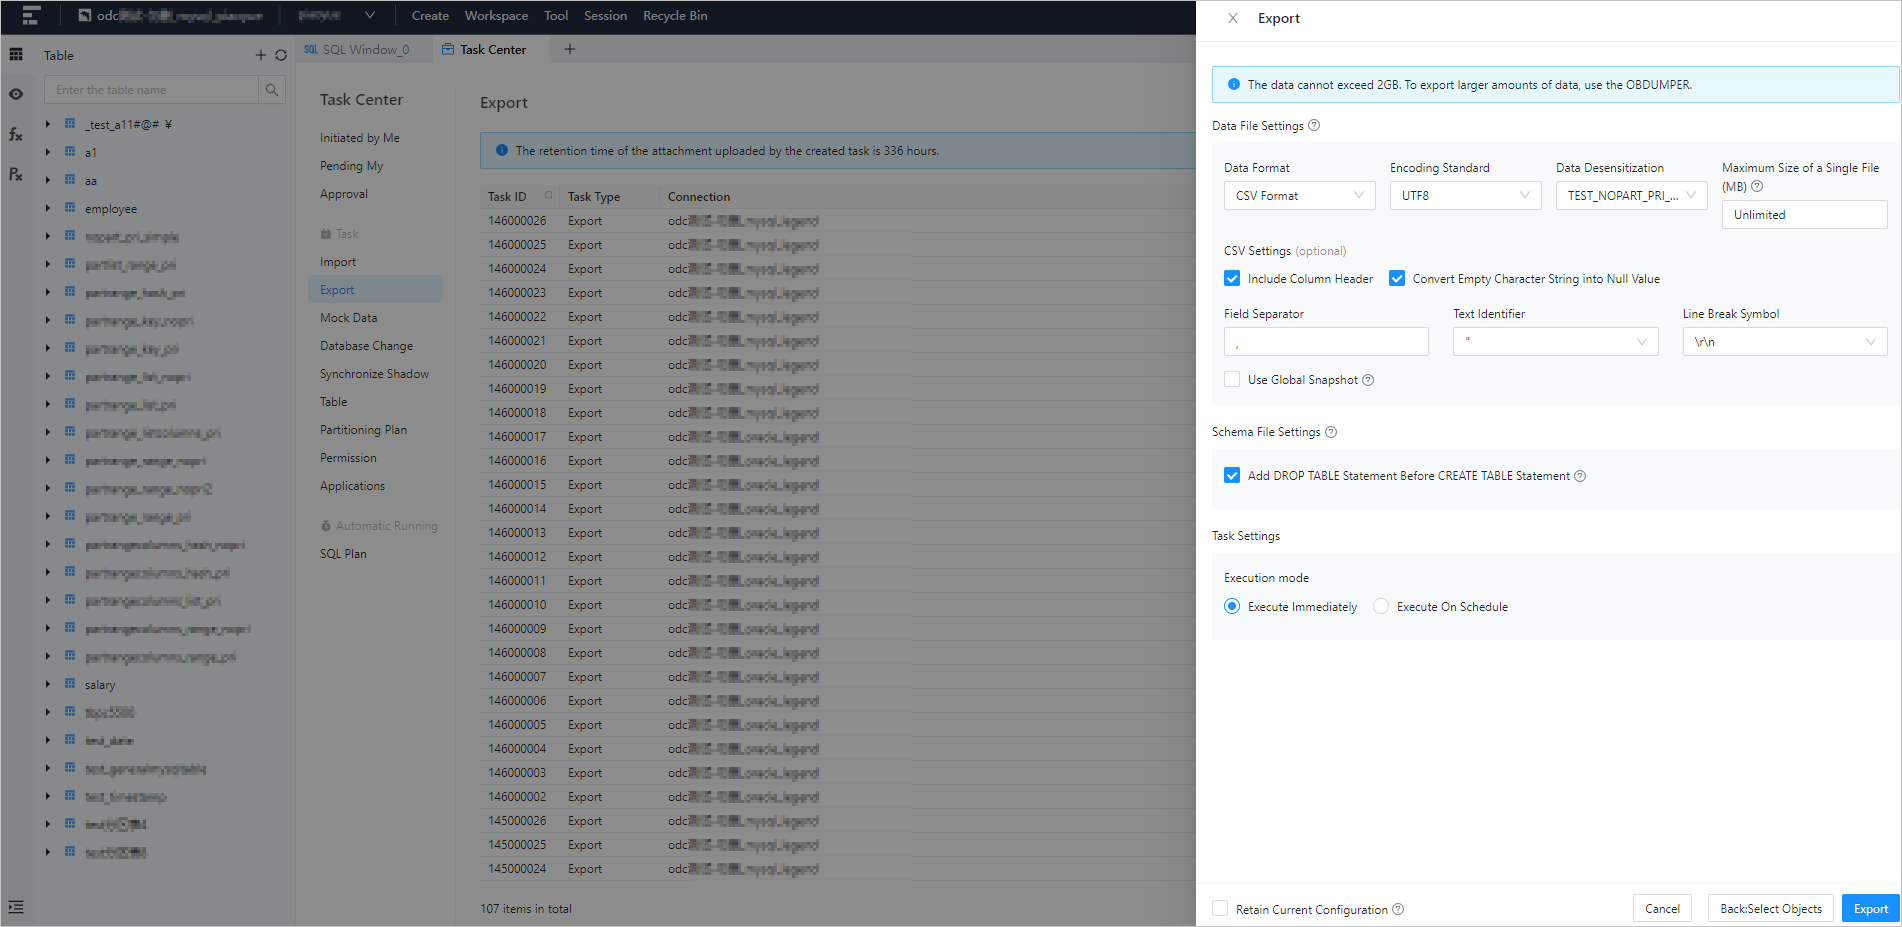Enable Use Global Snapshot checkbox

pos(1232,380)
